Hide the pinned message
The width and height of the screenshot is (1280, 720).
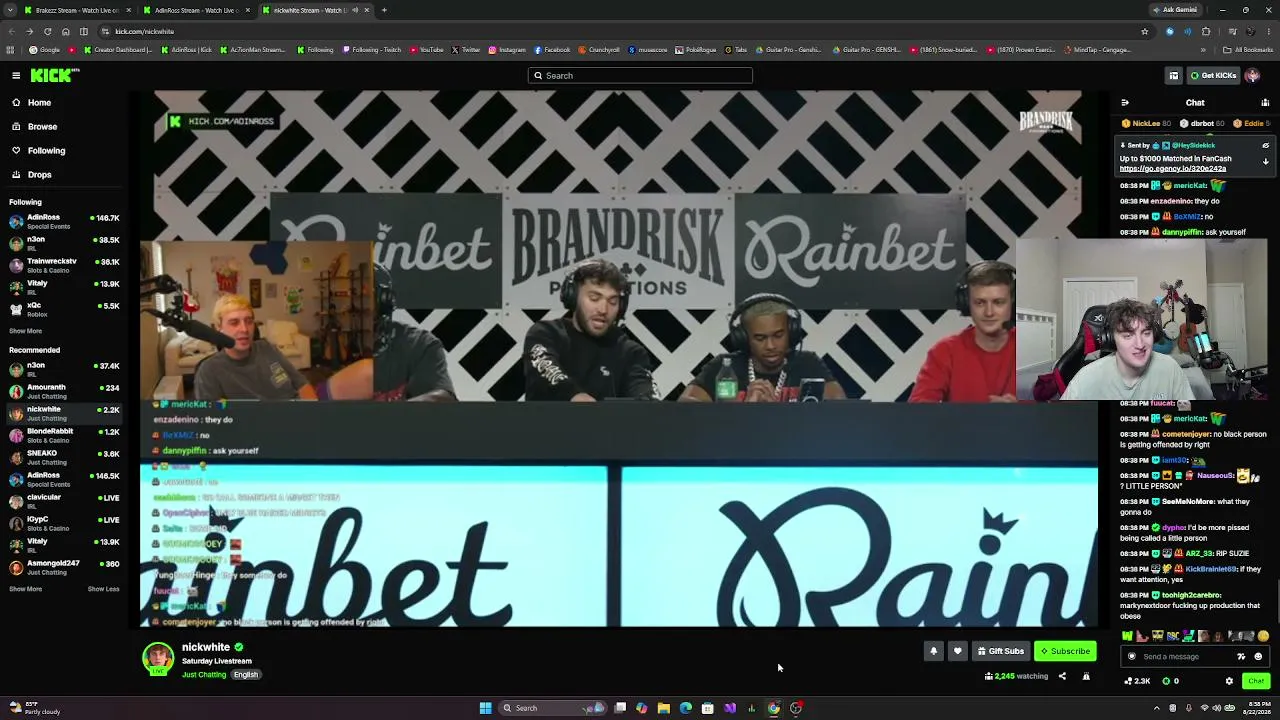[x=1265, y=146]
